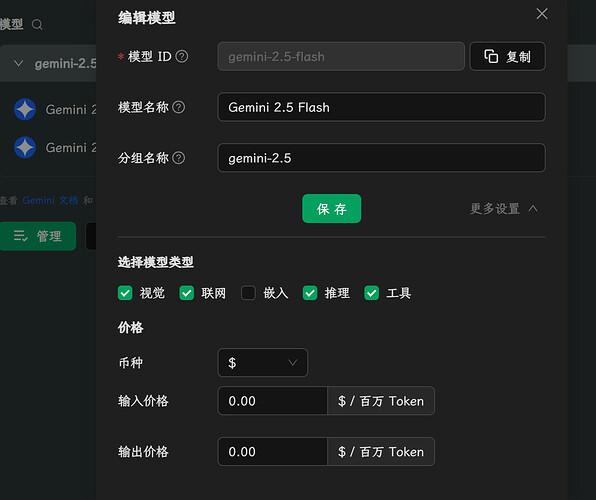Open help tooltip for 模型 ID
Image resolution: width=596 pixels, height=500 pixels.
(182, 57)
